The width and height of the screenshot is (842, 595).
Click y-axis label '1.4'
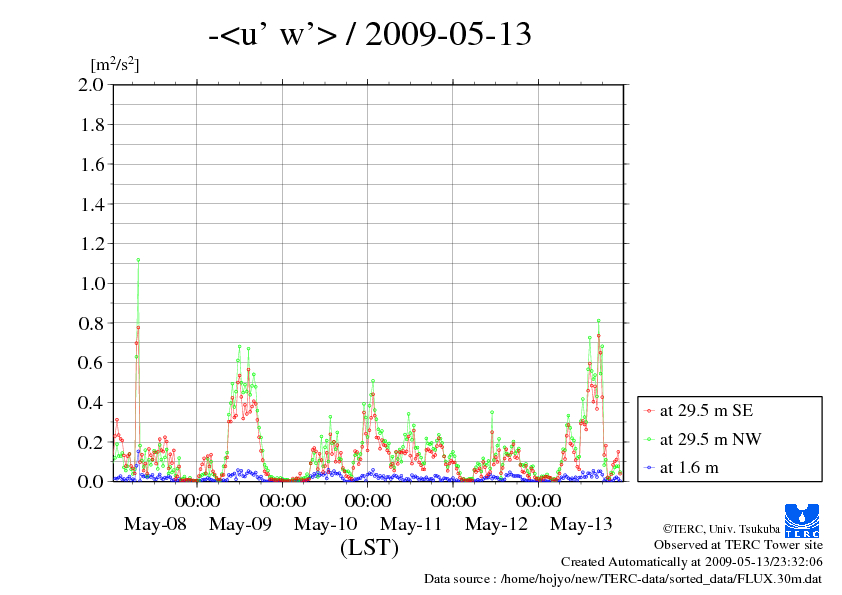91,204
